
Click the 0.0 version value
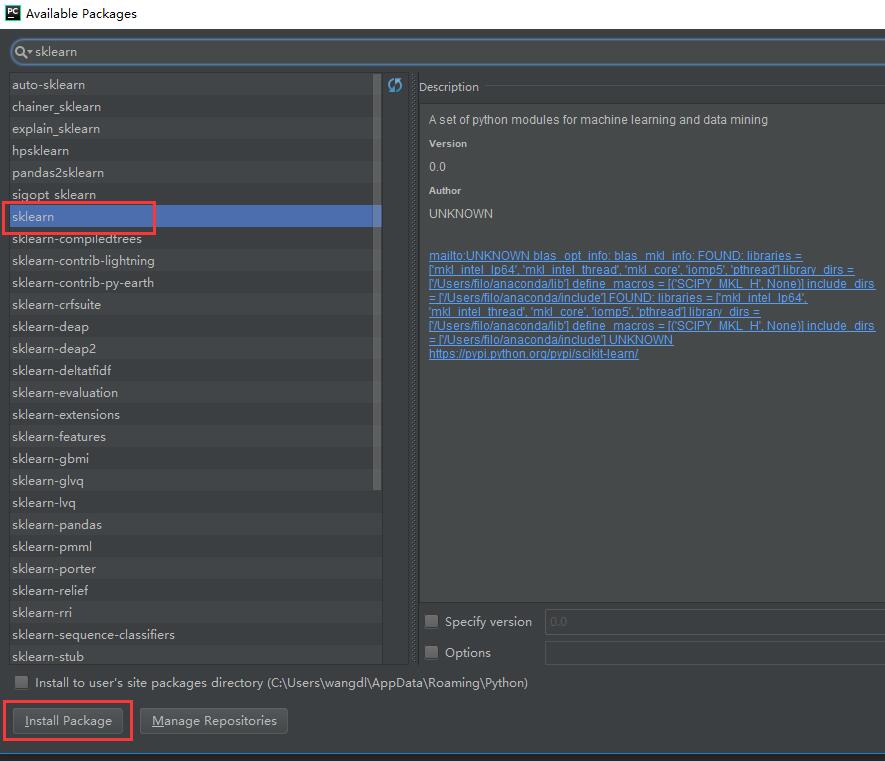point(437,167)
